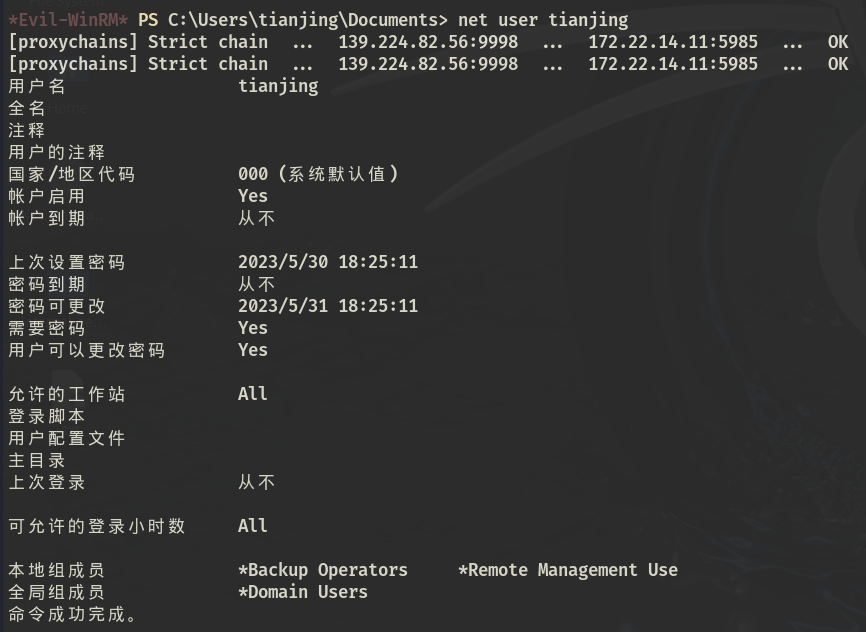Click the password changeable date 2023/5/31 18:25:11
This screenshot has height=632, width=866.
328,306
